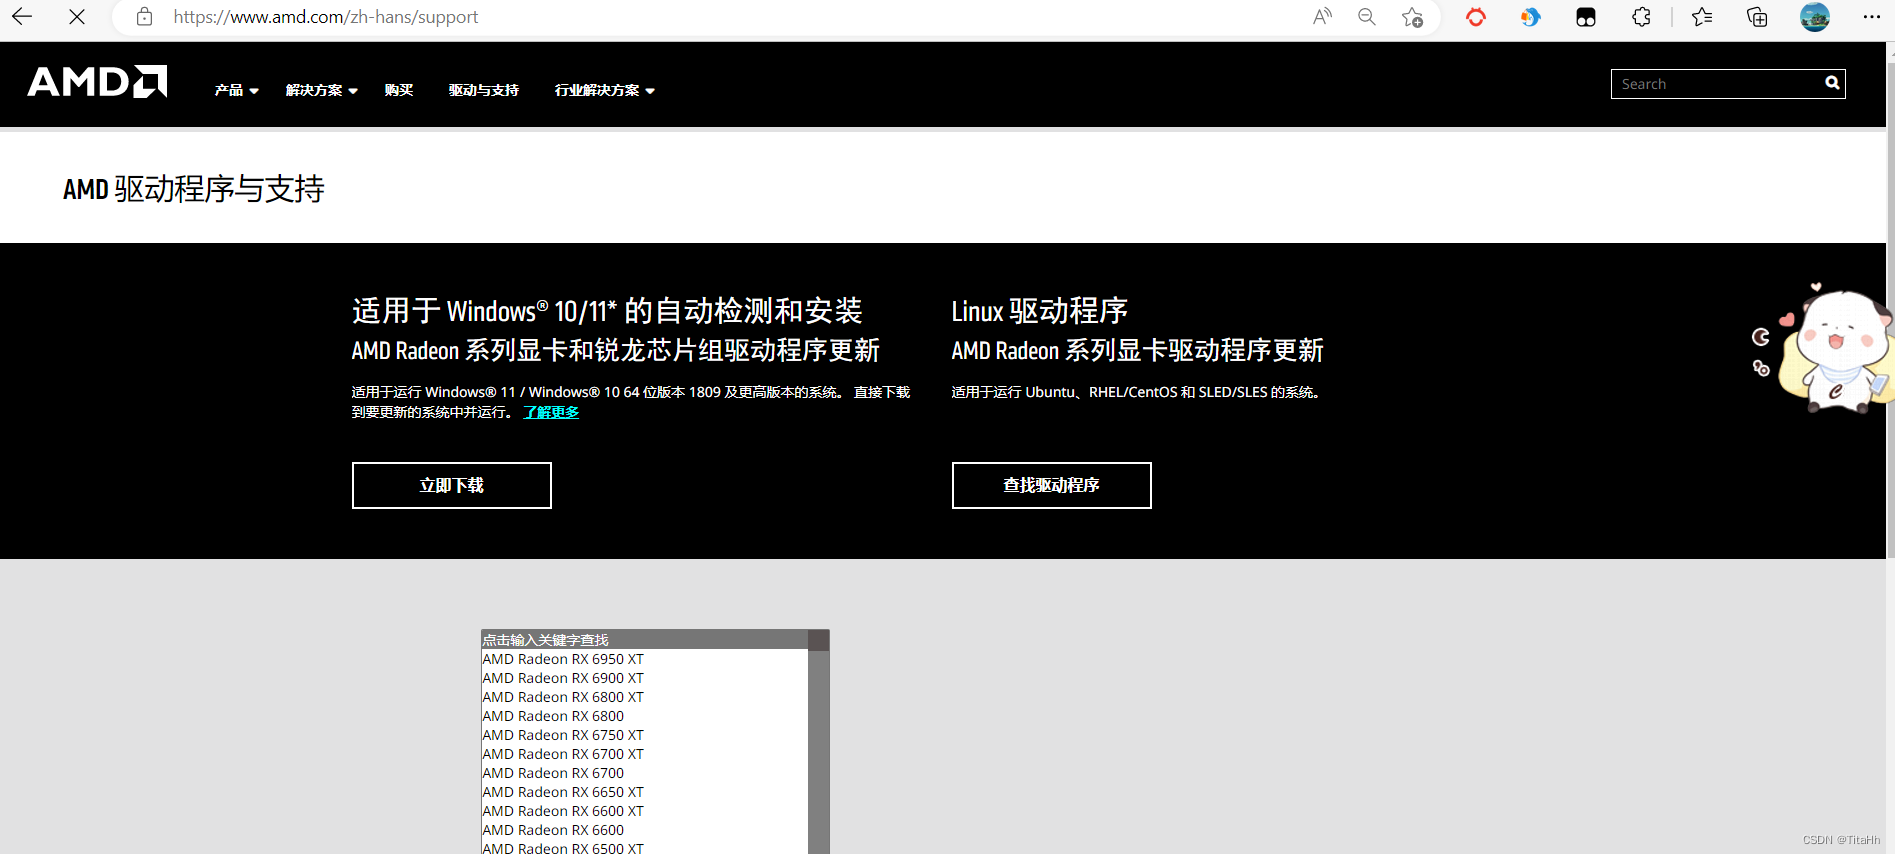
Task: Select AMD Radeon RX 6800
Action: [553, 716]
